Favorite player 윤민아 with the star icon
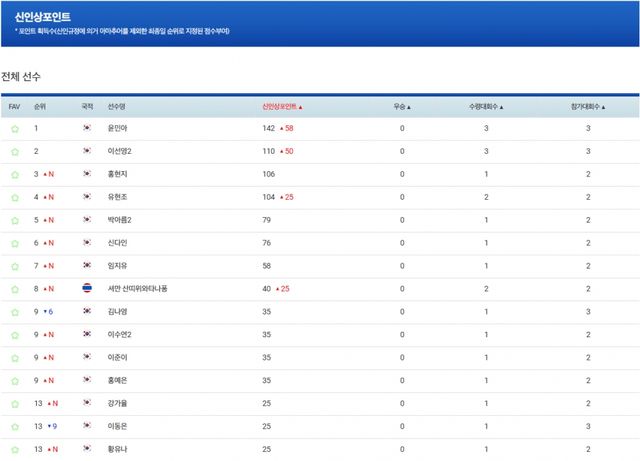 coord(14,129)
